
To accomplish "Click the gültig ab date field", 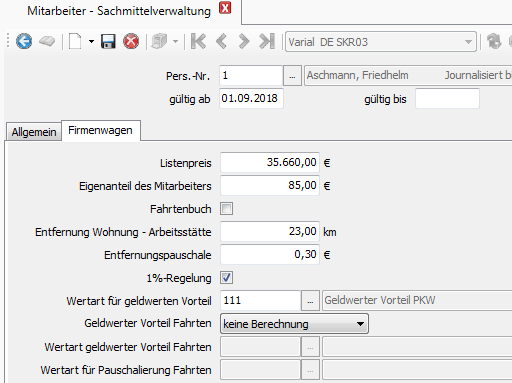I will click(x=251, y=98).
